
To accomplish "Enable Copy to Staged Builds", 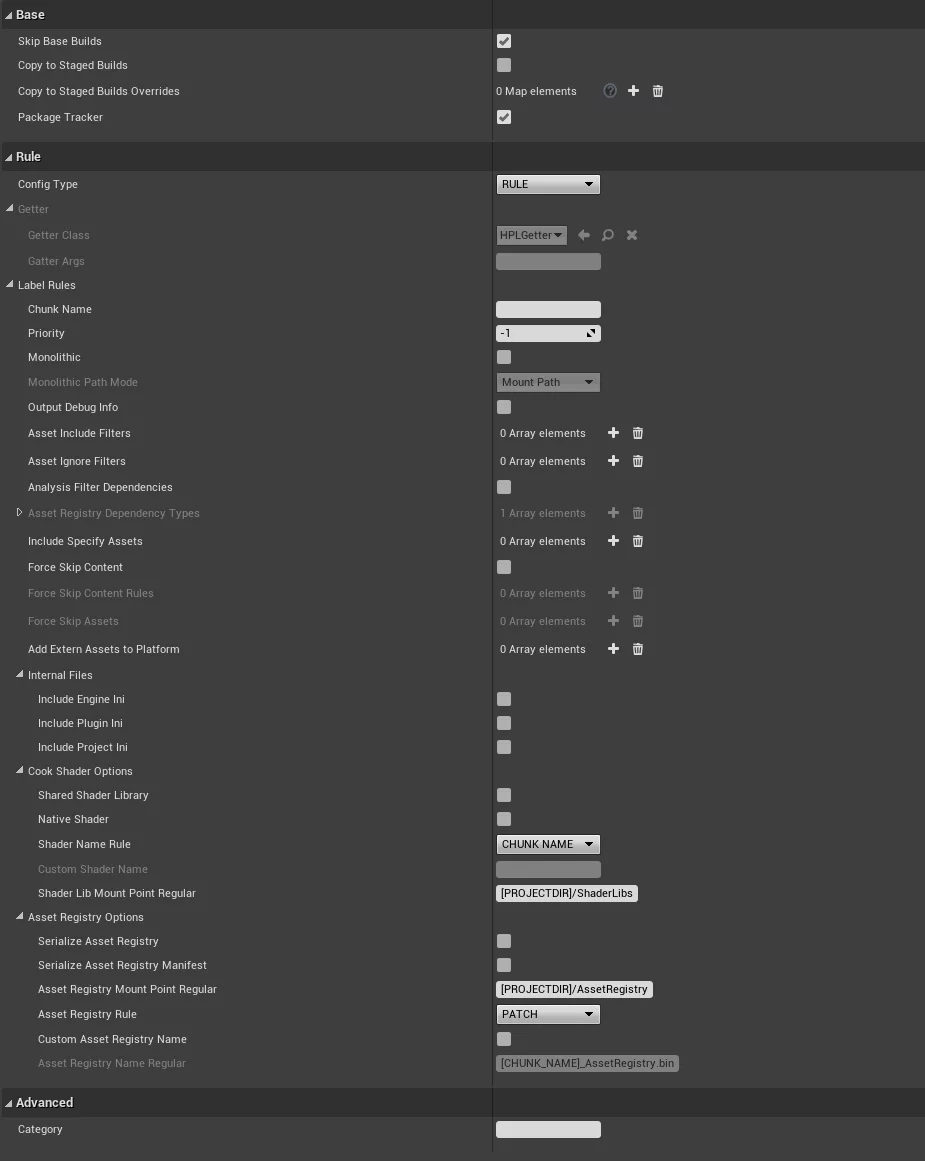I will point(504,65).
